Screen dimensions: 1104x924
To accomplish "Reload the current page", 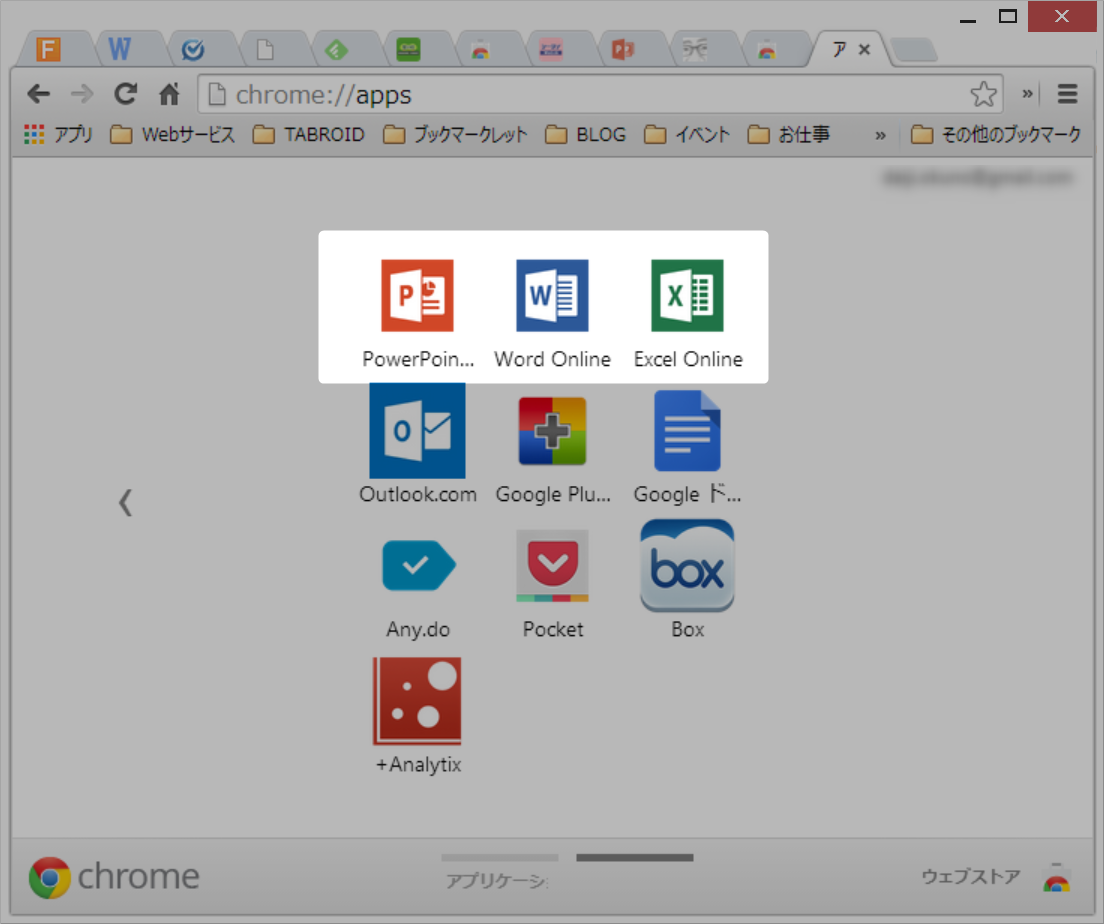I will pos(125,94).
